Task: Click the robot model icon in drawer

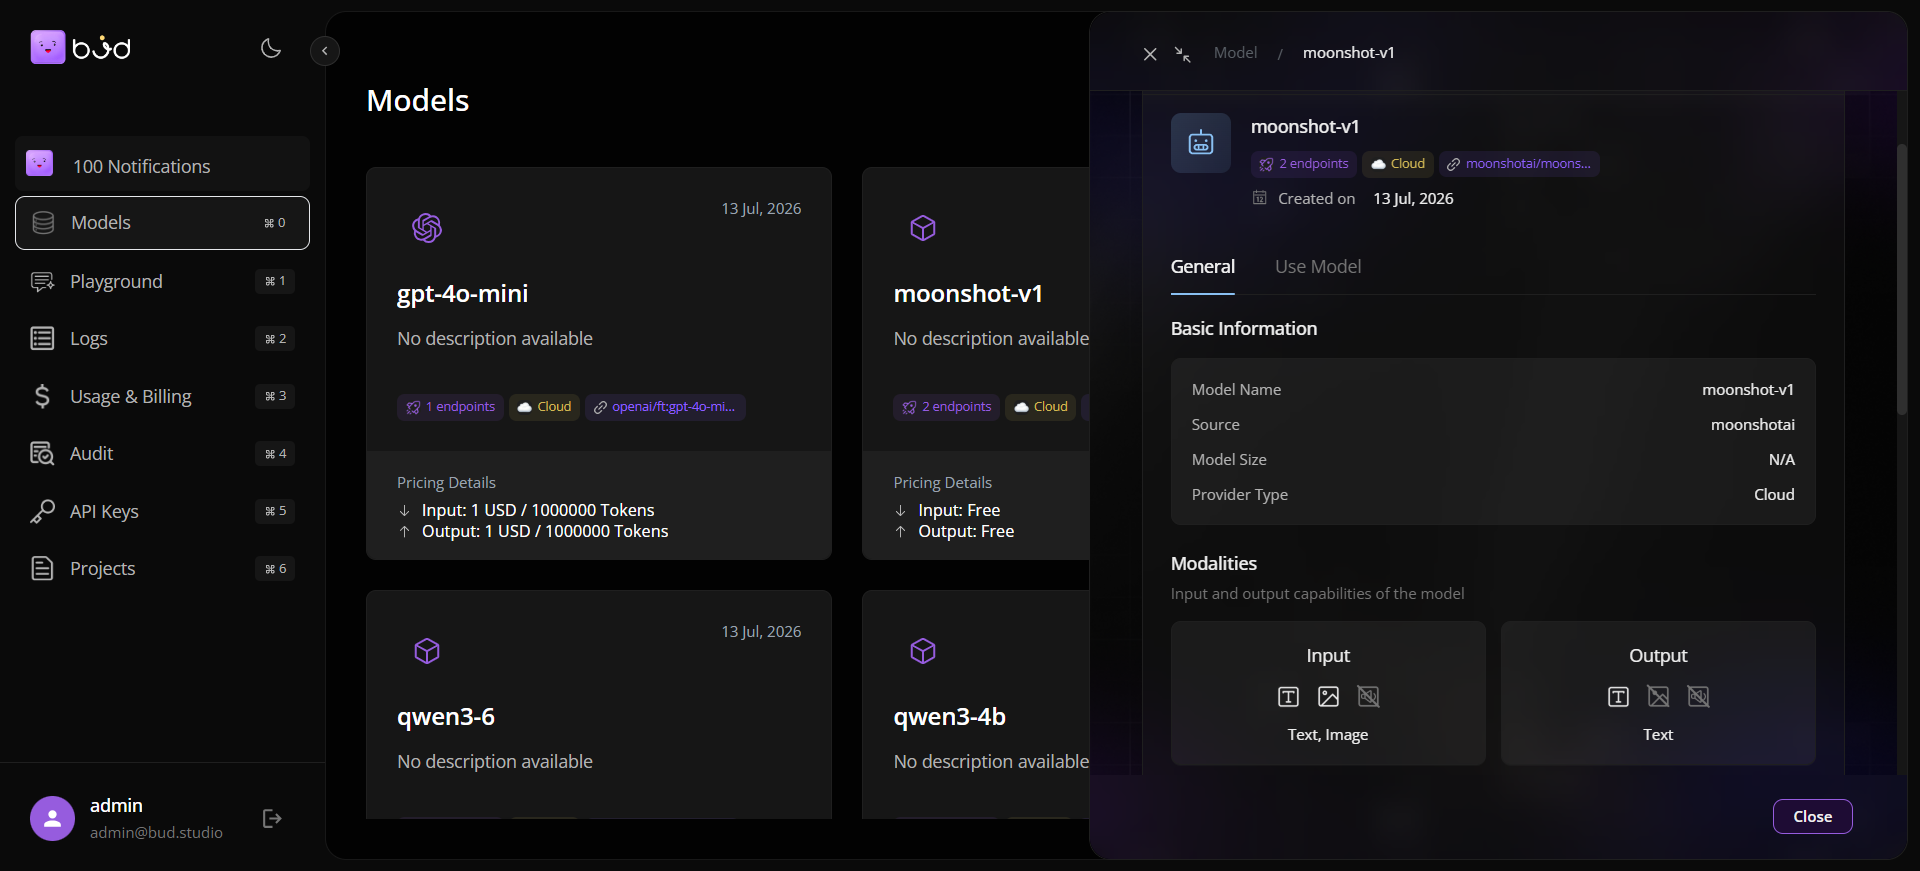Action: 1201,143
